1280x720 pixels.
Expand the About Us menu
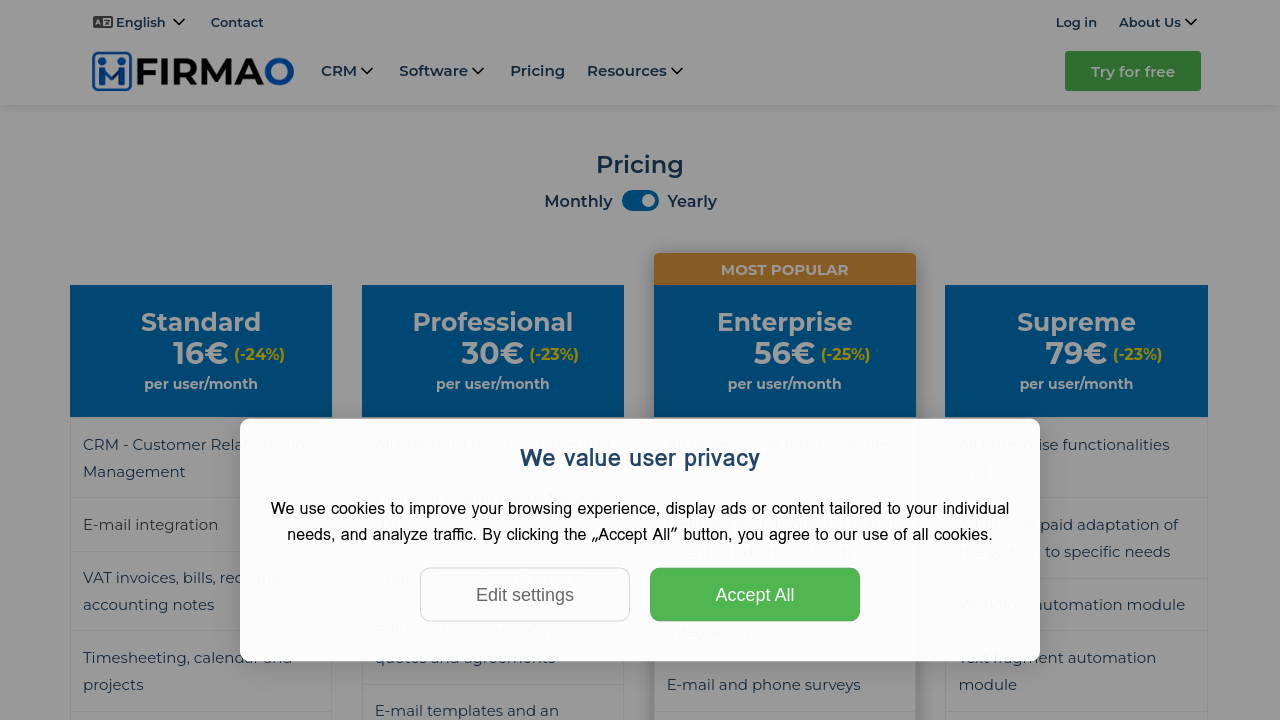pos(1158,22)
